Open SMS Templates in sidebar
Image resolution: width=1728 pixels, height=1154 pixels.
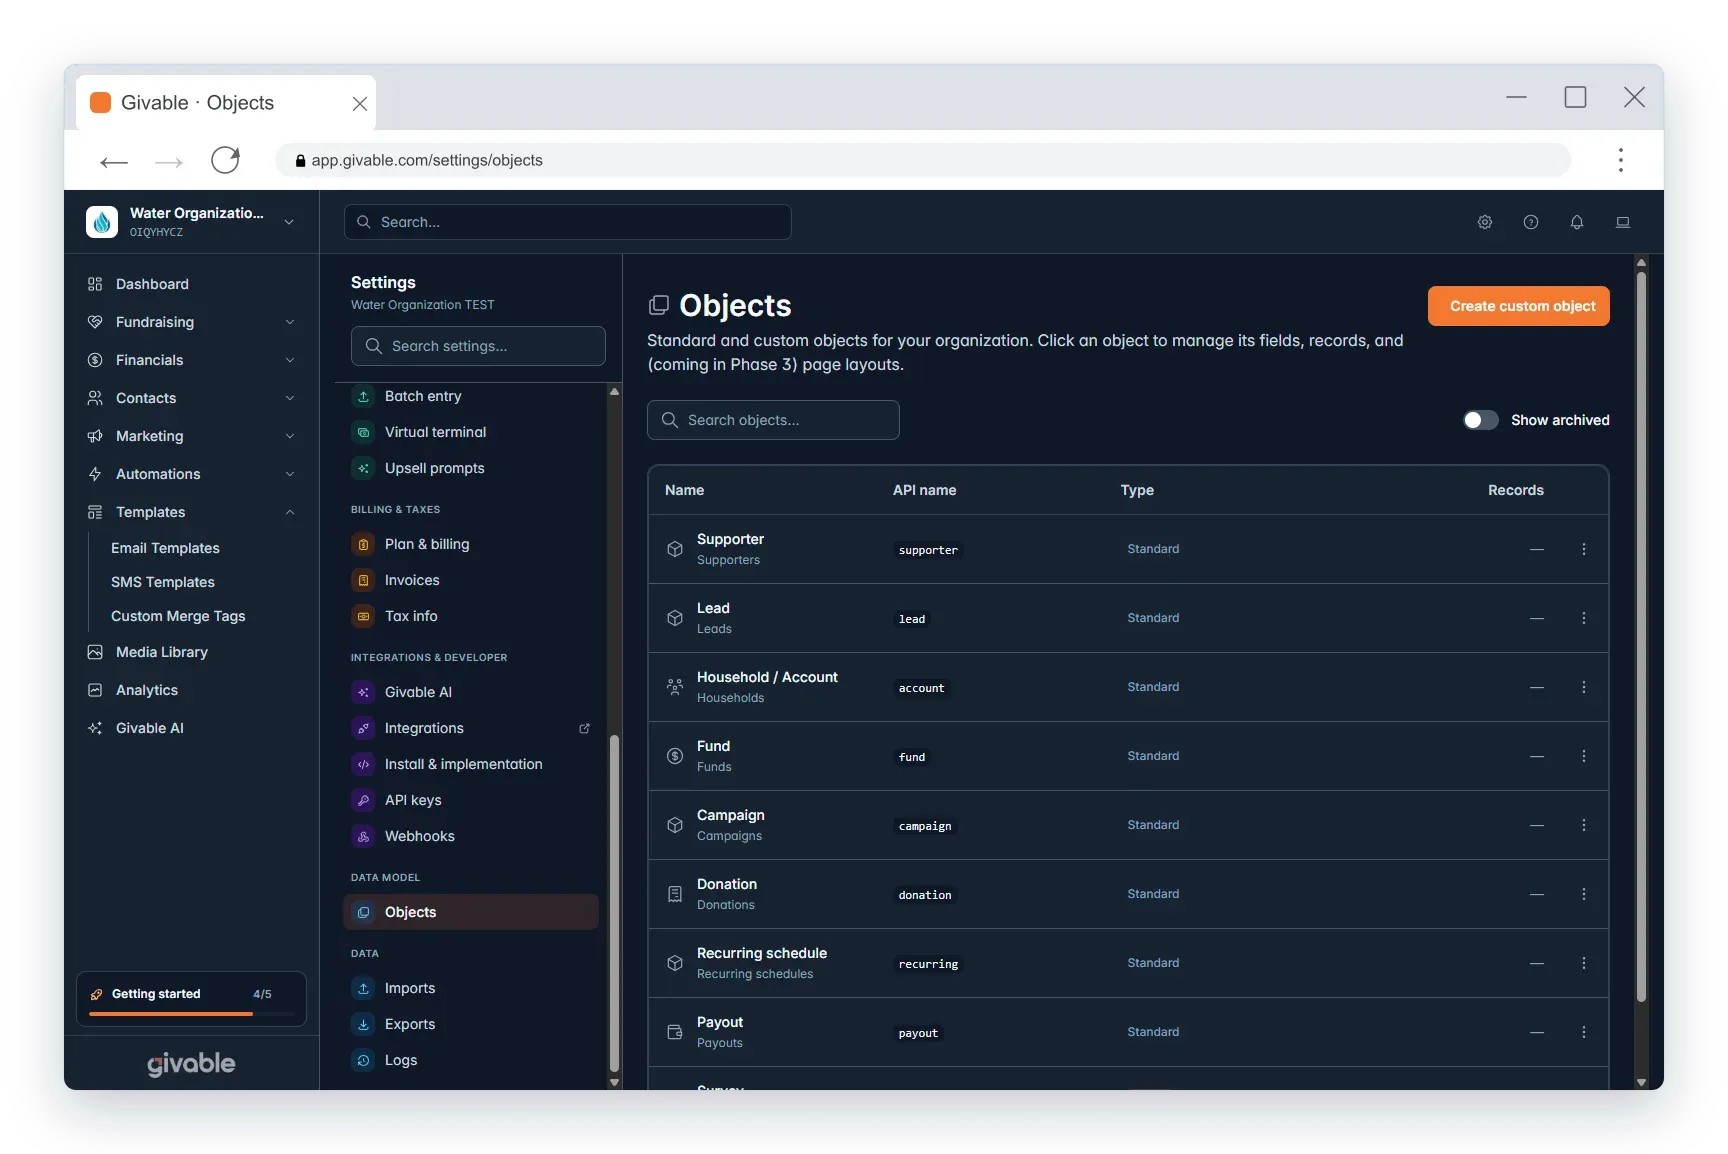tap(163, 582)
